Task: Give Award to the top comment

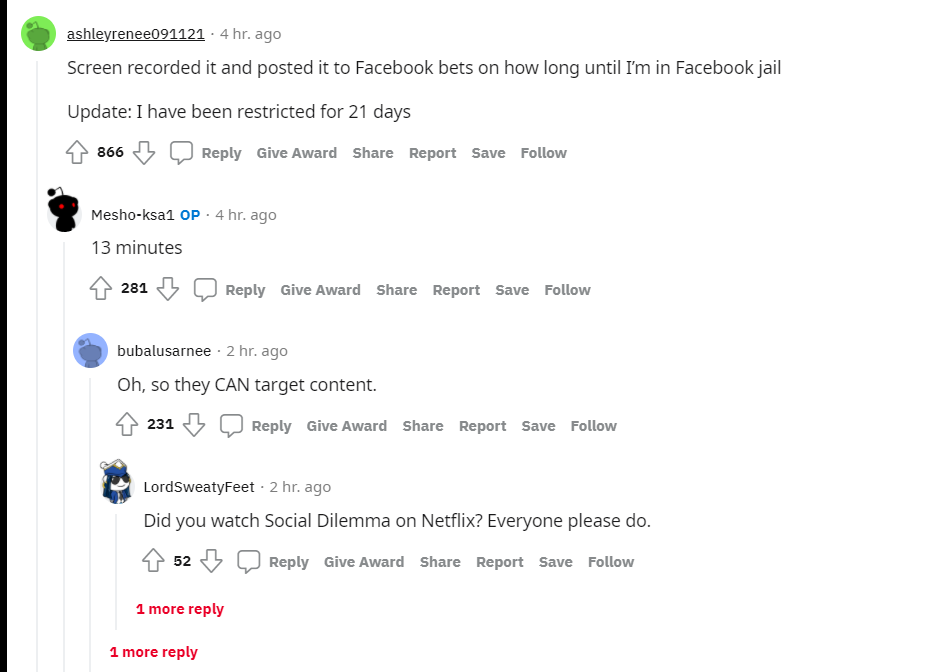Action: [x=296, y=152]
